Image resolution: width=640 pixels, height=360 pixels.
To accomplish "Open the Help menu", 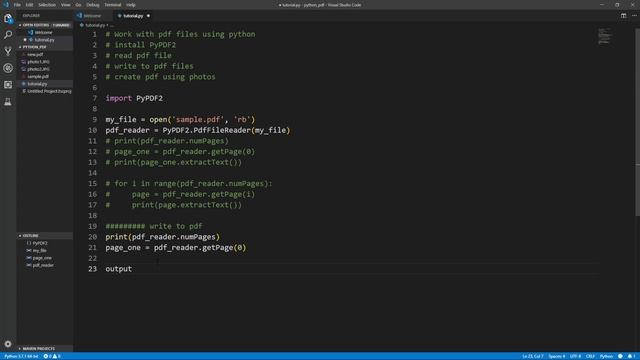I will pyautogui.click(x=131, y=5).
